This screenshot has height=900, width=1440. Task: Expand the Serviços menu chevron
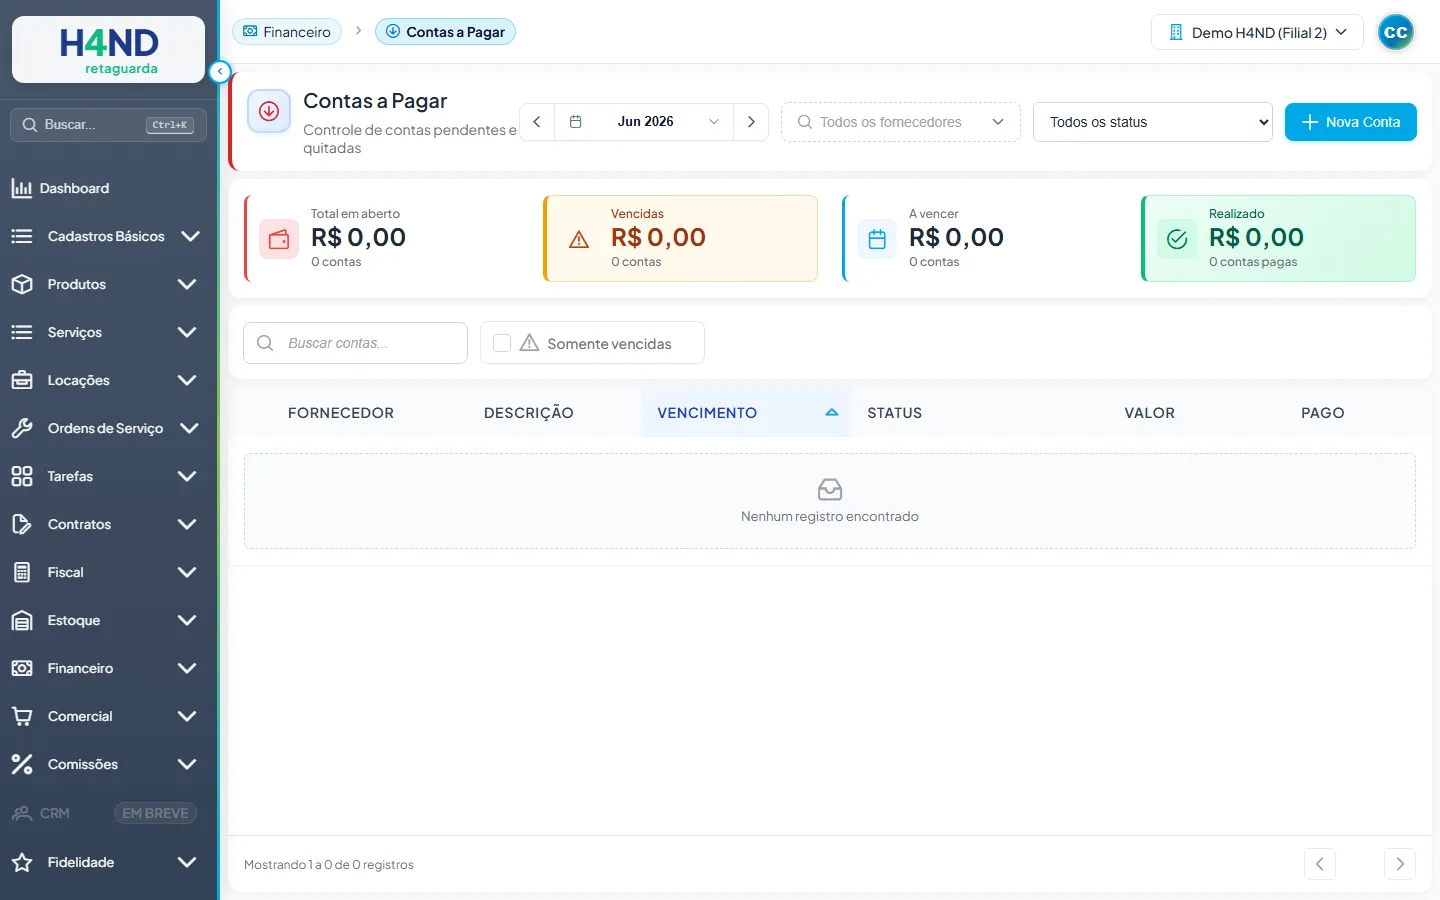point(187,332)
